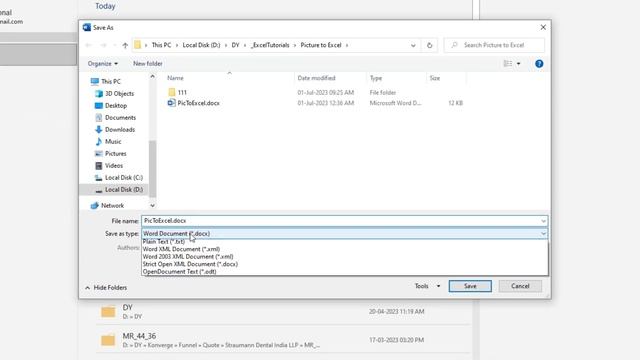Click the forward navigation arrow
640x360 pixels.
point(103,45)
